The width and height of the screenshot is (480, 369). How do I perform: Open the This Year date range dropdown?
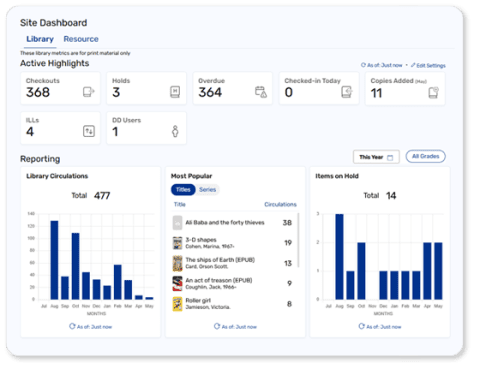(376, 157)
